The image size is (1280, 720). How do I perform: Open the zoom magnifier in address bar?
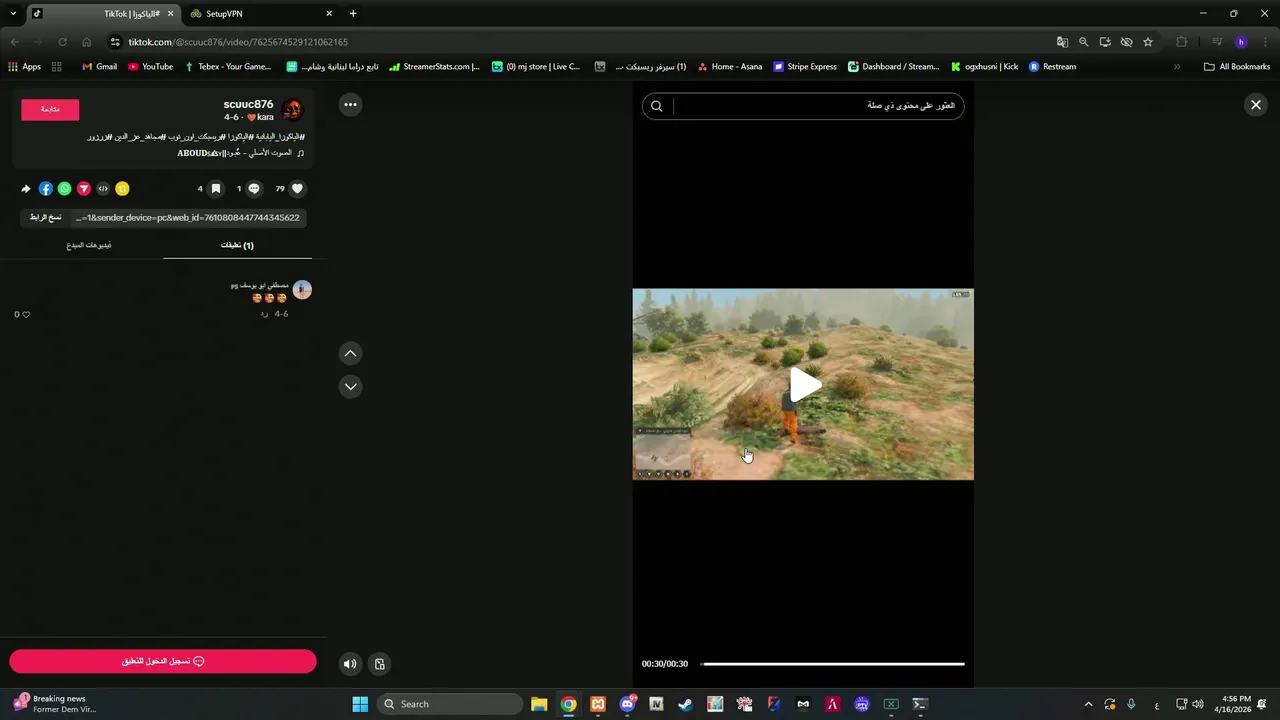[x=1084, y=42]
